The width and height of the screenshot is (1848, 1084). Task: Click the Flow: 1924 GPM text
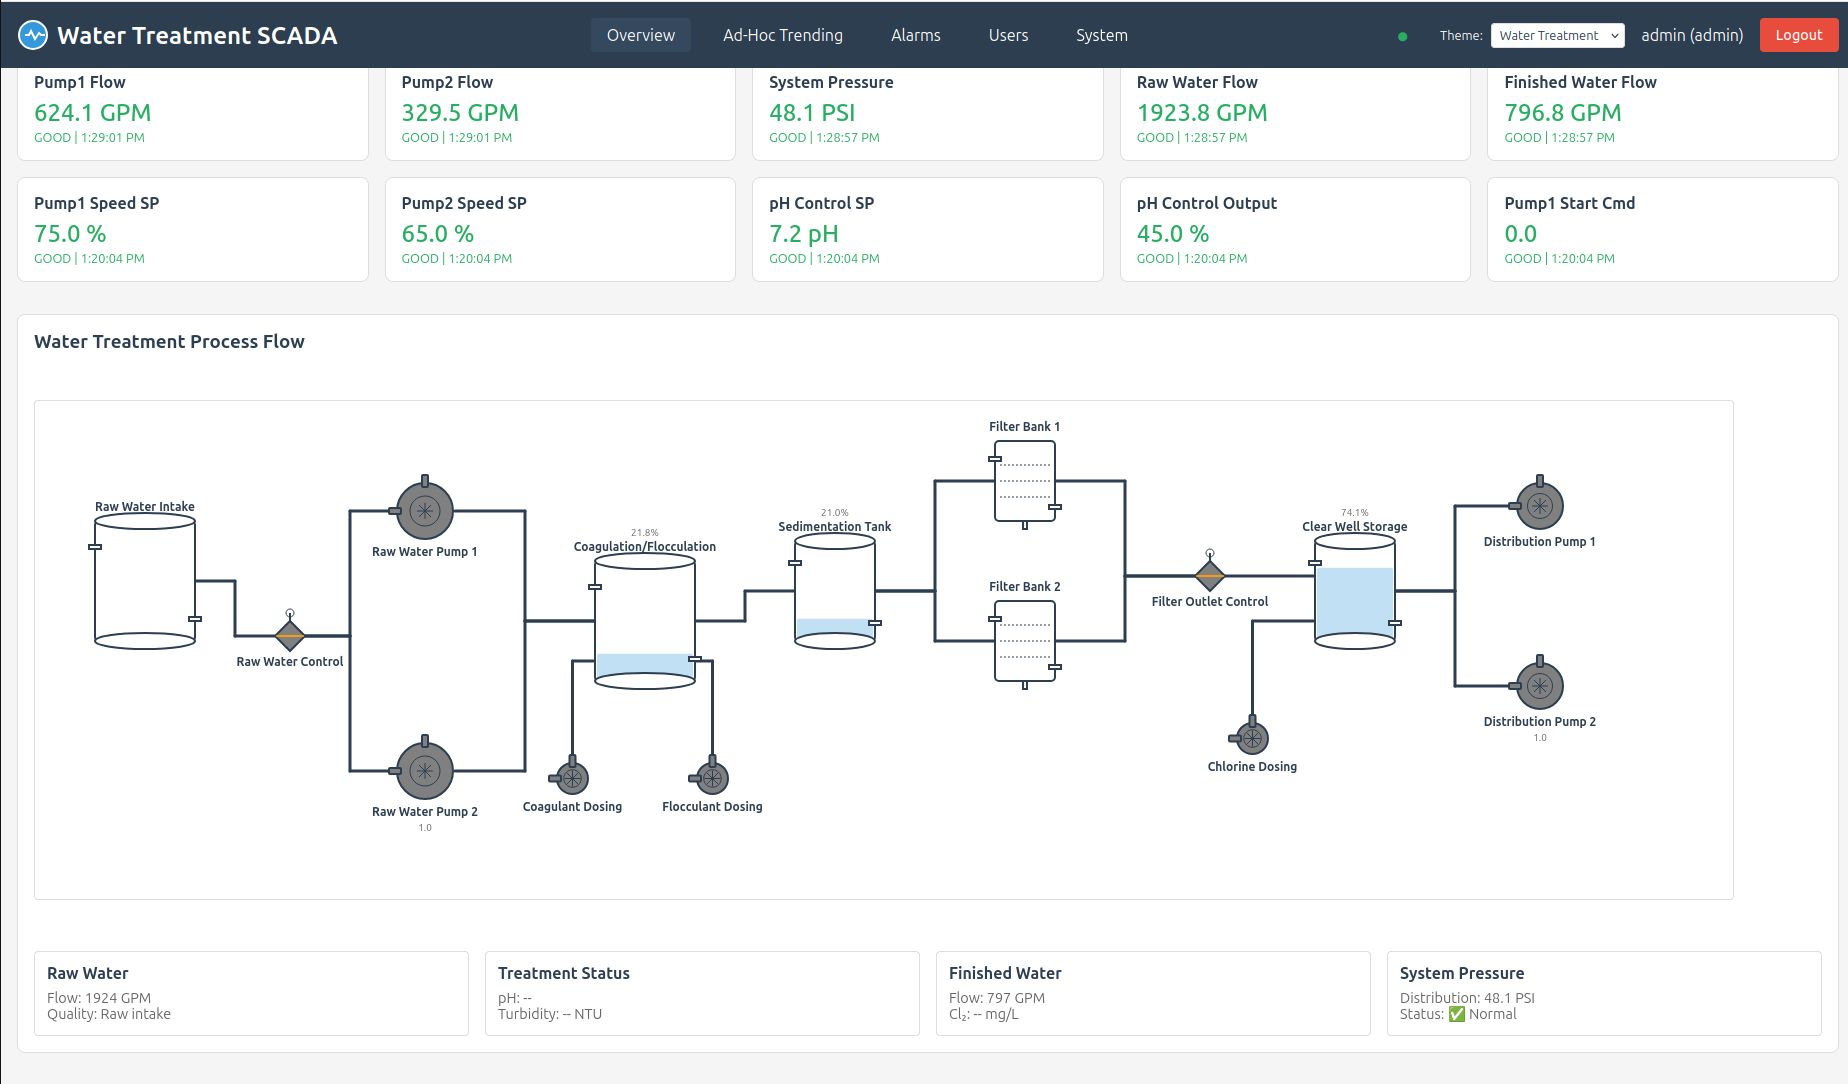click(99, 998)
